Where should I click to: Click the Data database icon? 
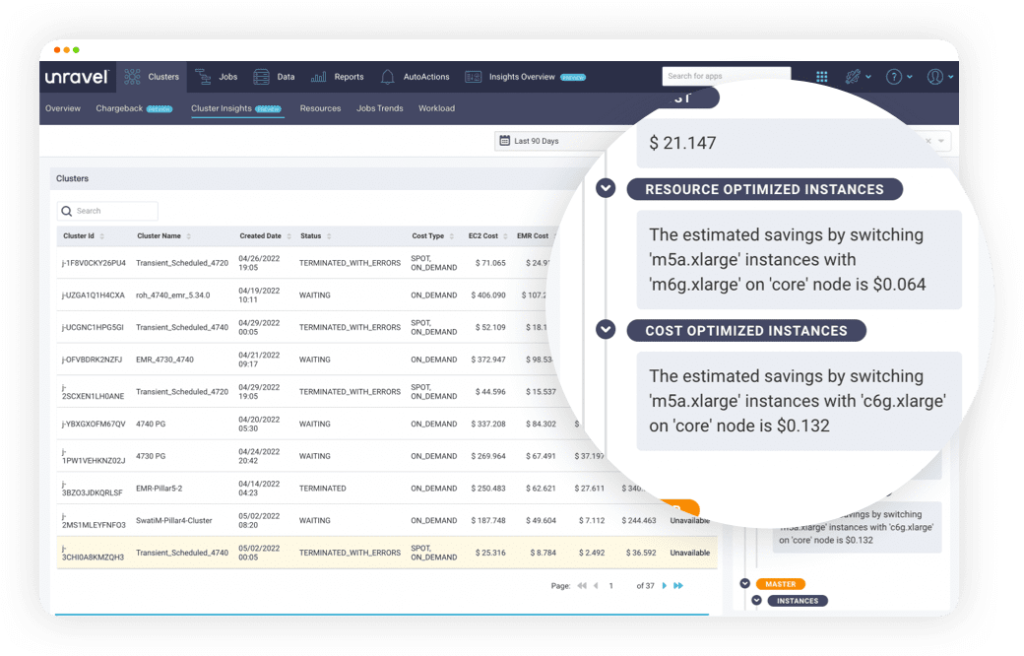click(261, 76)
